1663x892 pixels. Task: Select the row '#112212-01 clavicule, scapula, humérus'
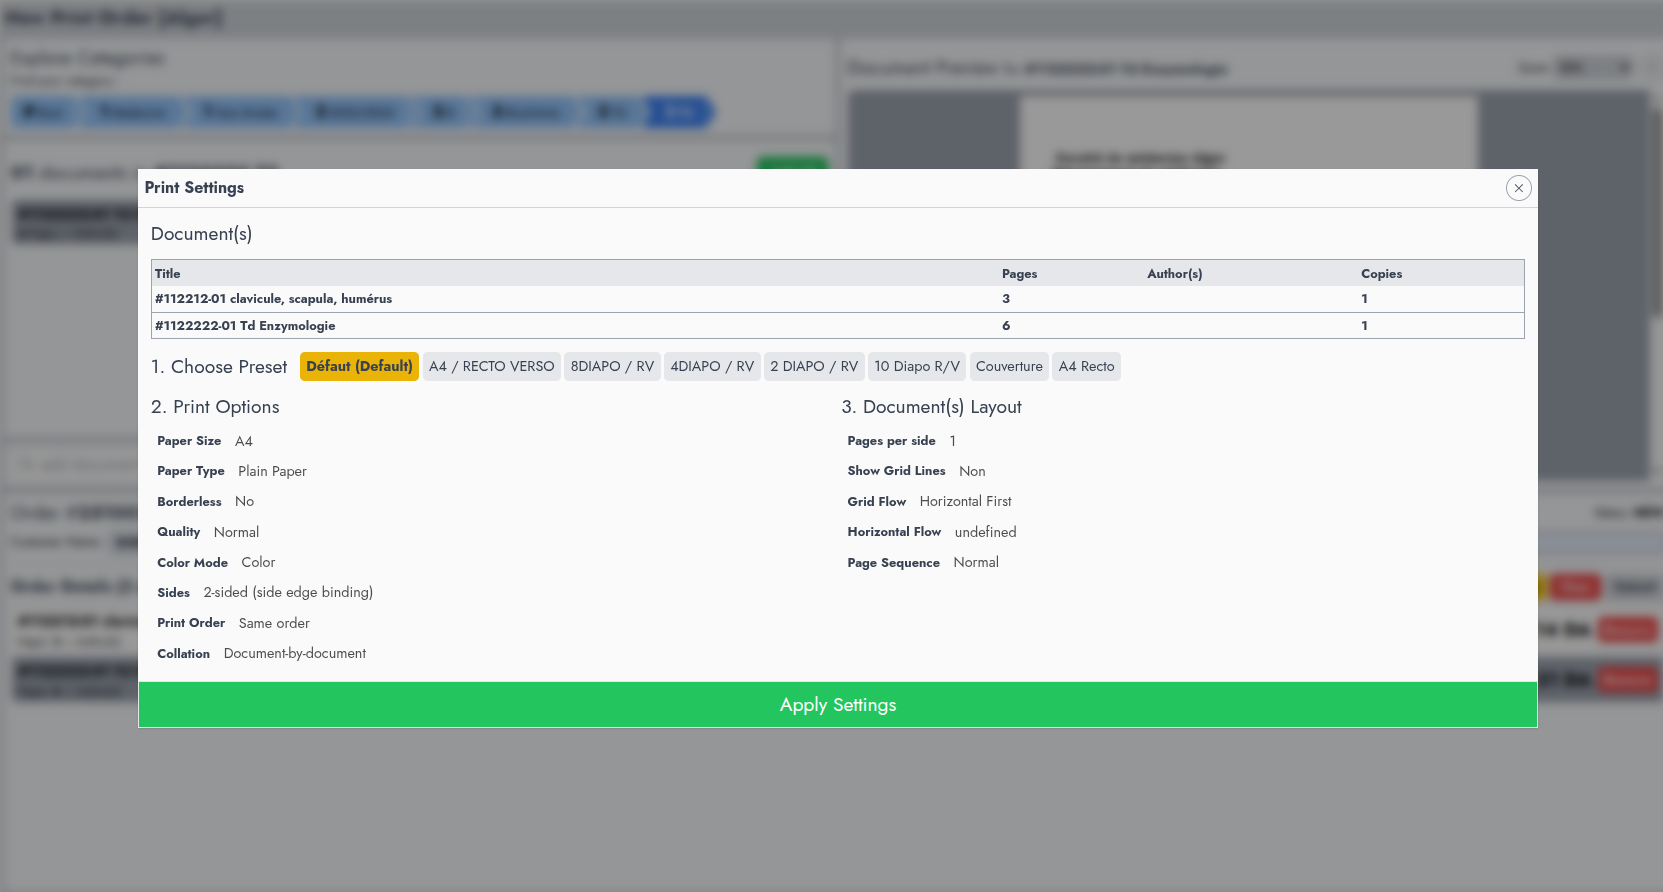click(x=838, y=299)
